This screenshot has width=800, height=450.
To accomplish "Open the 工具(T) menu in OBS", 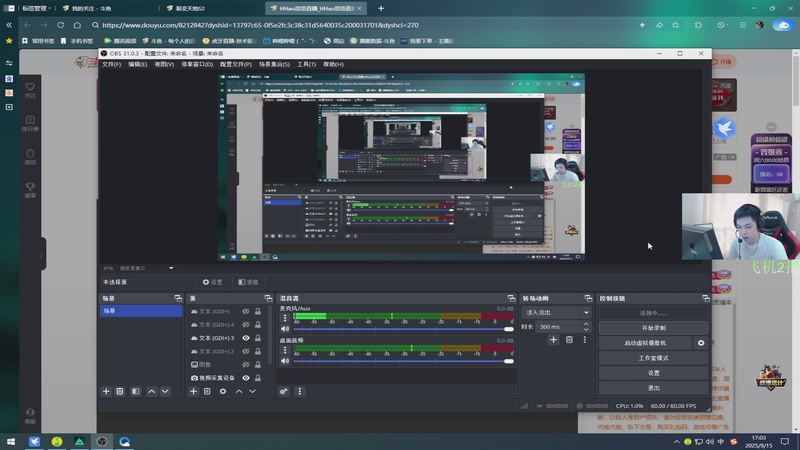I will (x=306, y=64).
